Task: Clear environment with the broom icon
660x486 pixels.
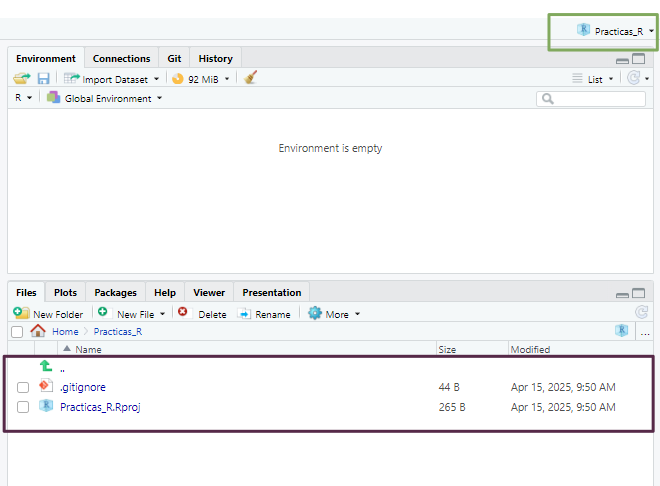Action: [251, 78]
